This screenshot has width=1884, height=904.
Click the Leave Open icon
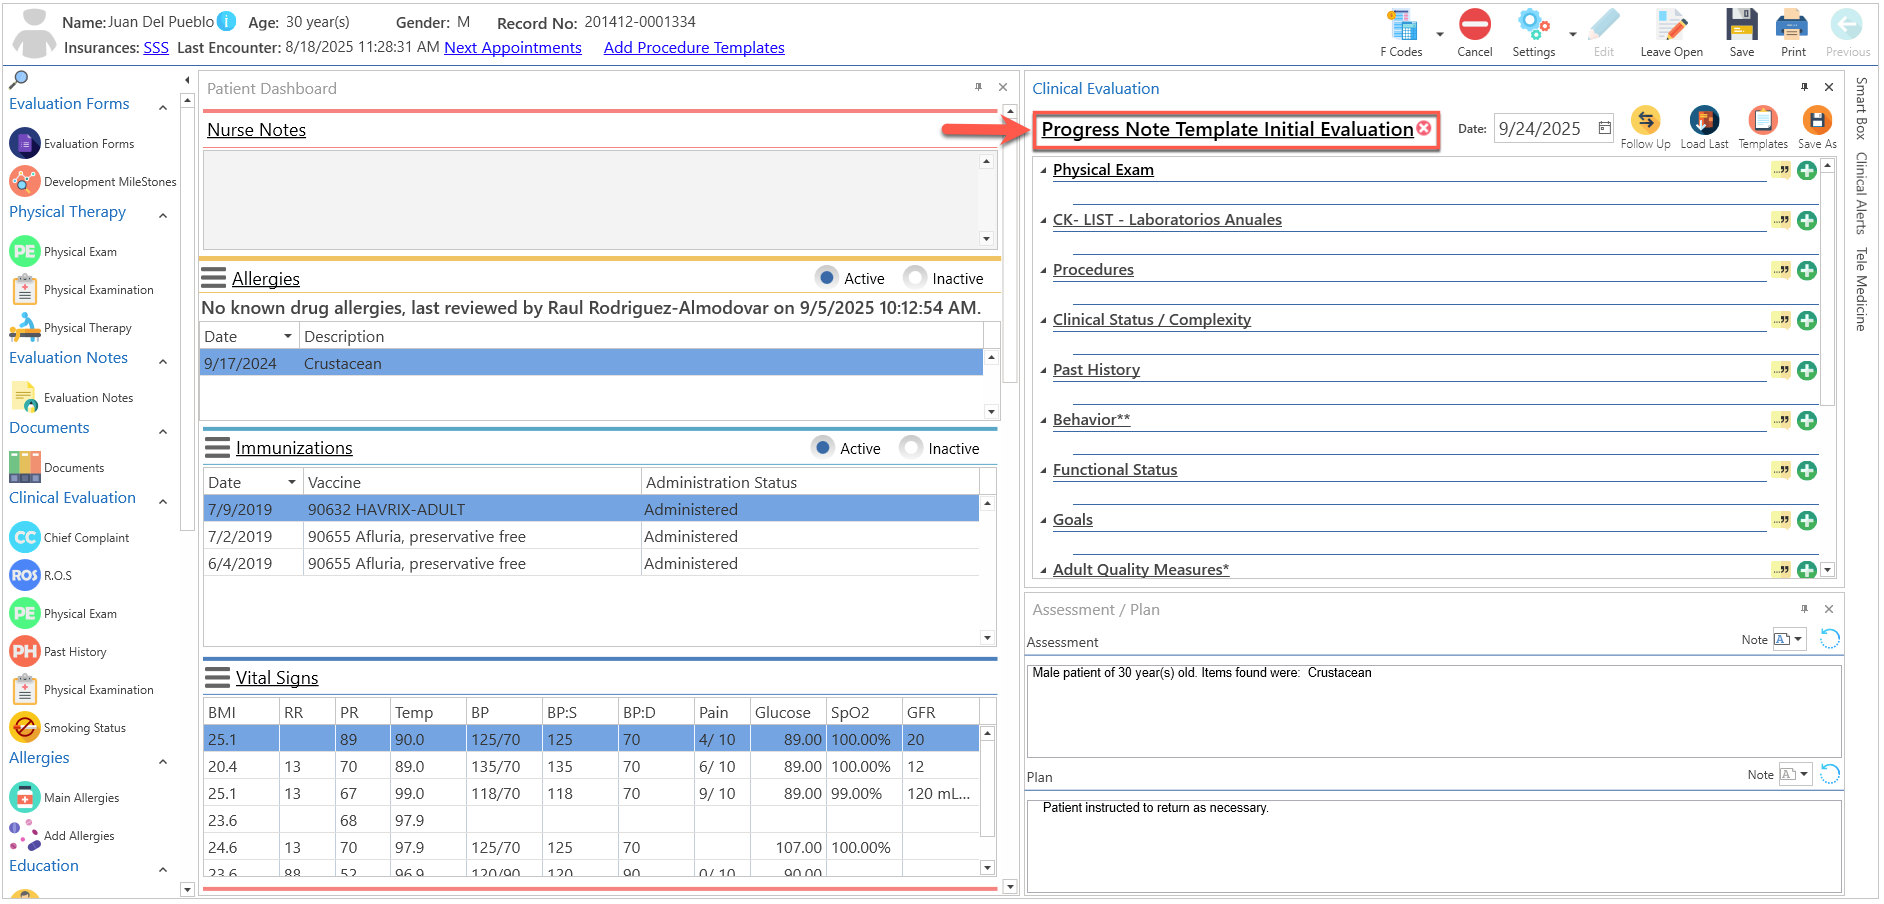click(1671, 25)
